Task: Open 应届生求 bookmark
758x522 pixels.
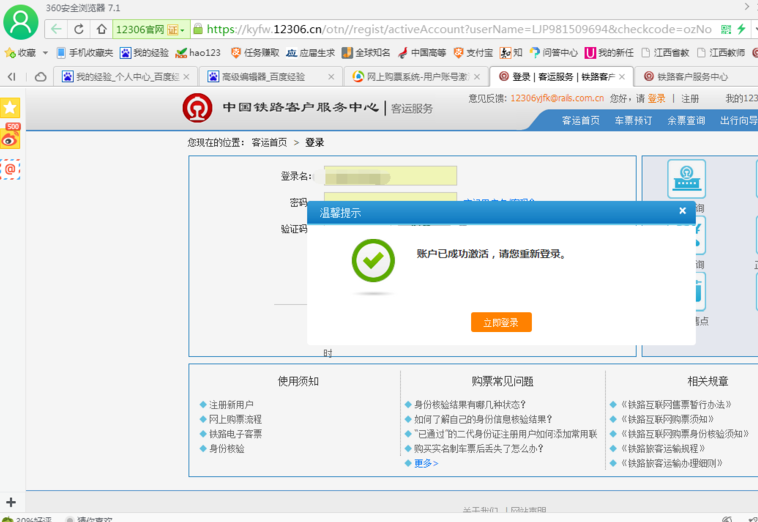Action: (310, 53)
